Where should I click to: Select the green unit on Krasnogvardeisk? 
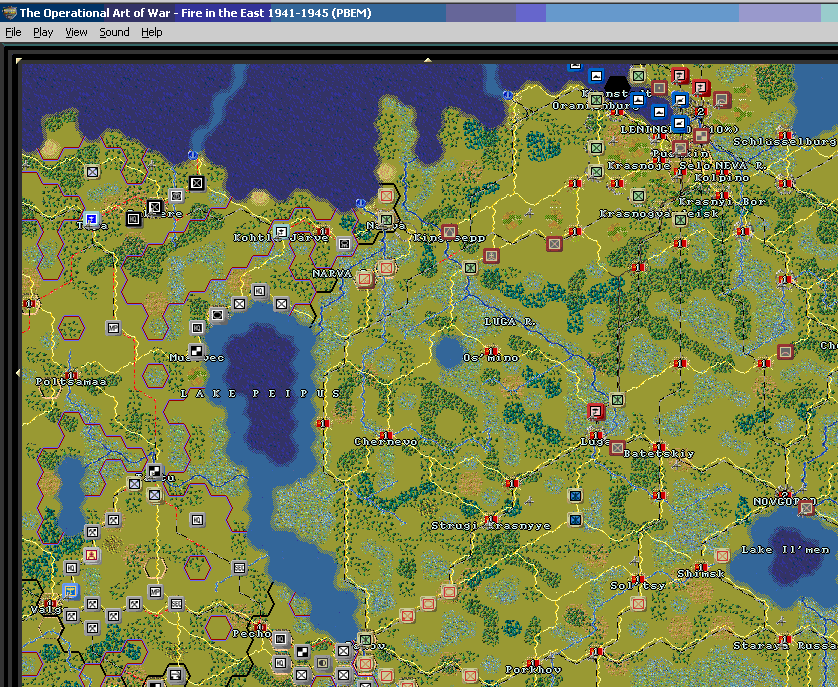pos(680,219)
